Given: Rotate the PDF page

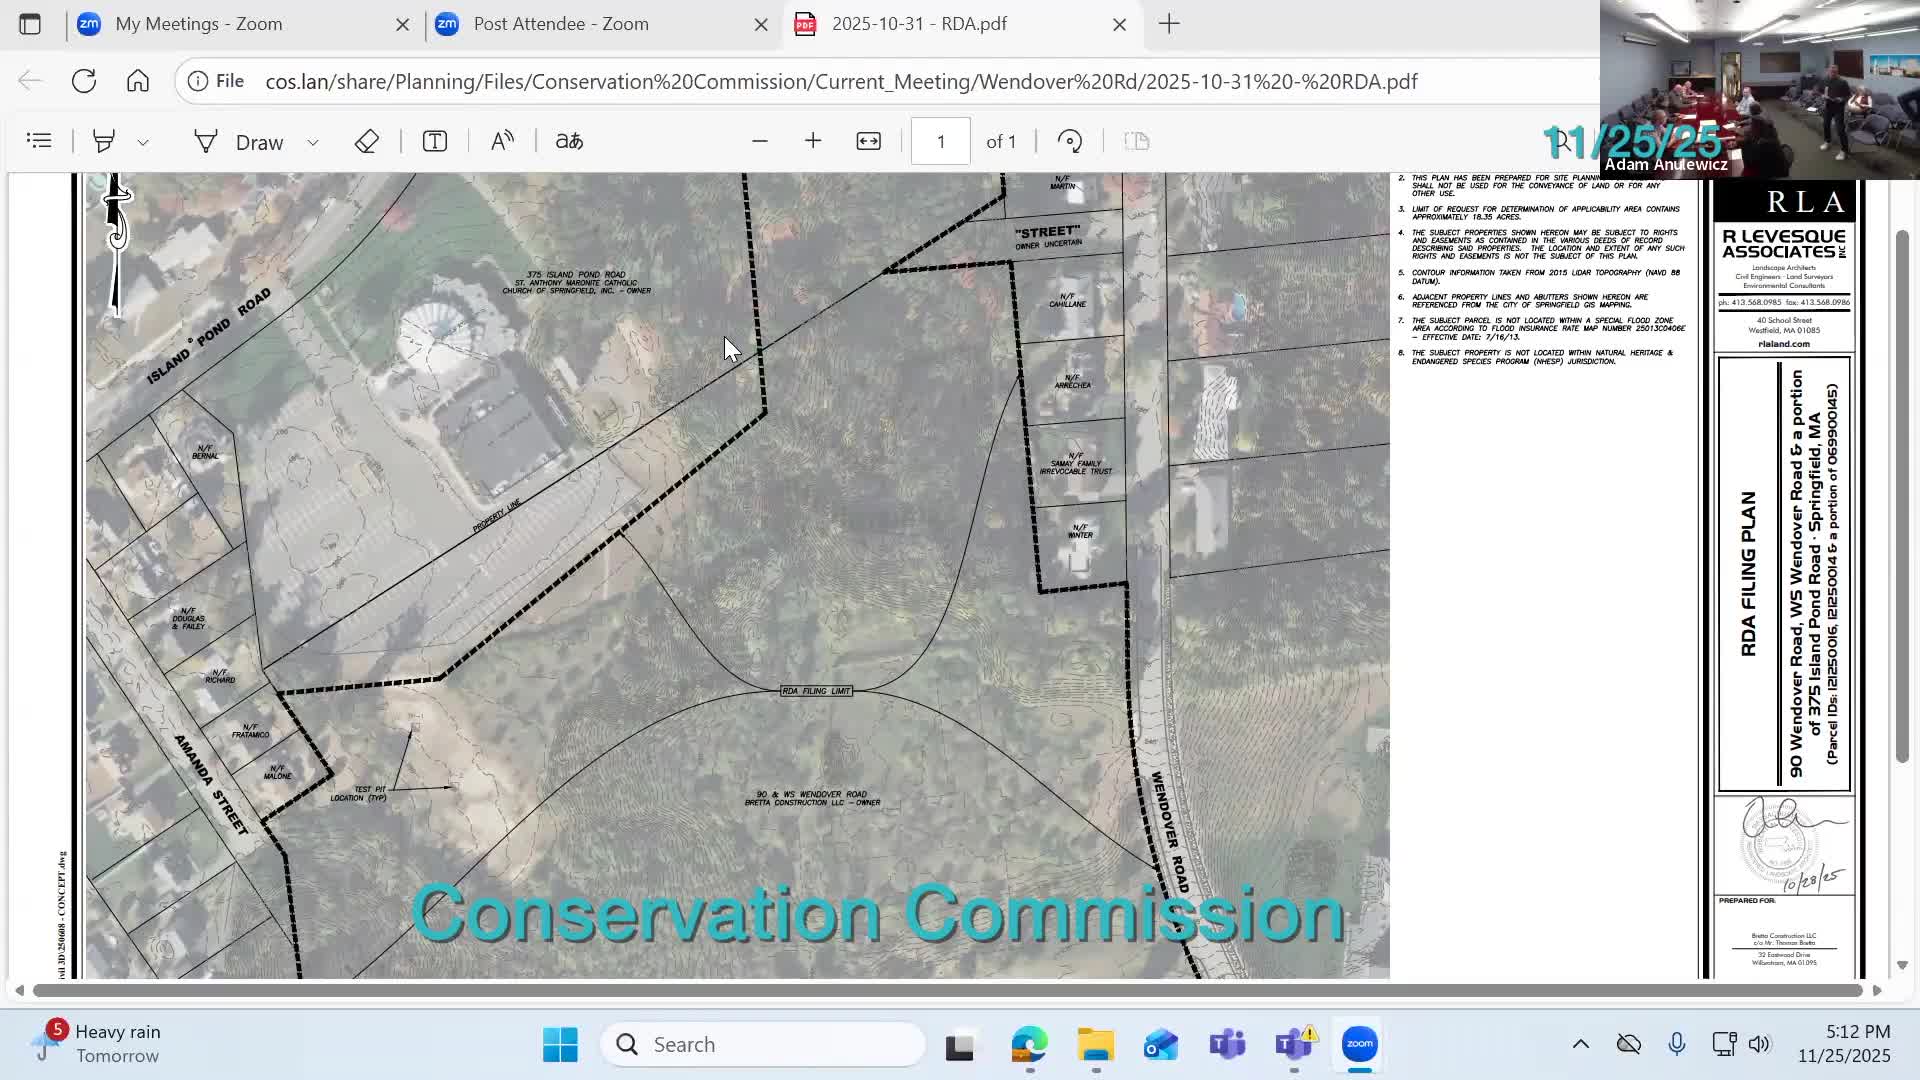Looking at the screenshot, I should [x=1070, y=140].
